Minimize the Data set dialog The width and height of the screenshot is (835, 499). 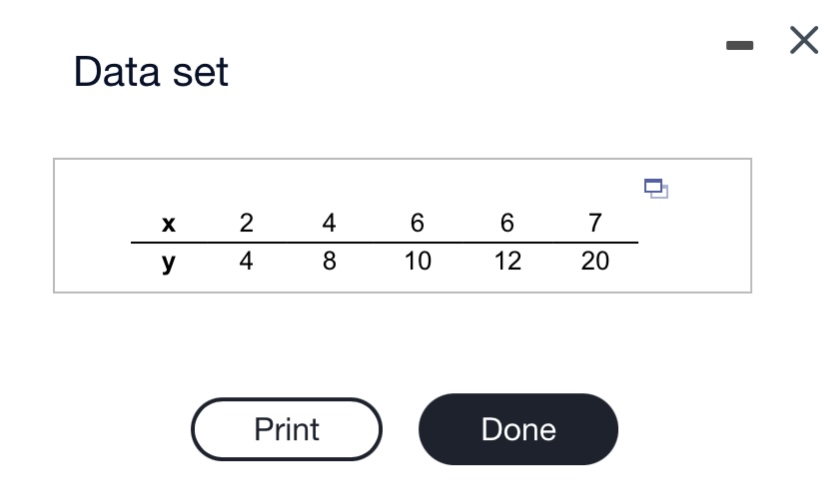point(740,45)
